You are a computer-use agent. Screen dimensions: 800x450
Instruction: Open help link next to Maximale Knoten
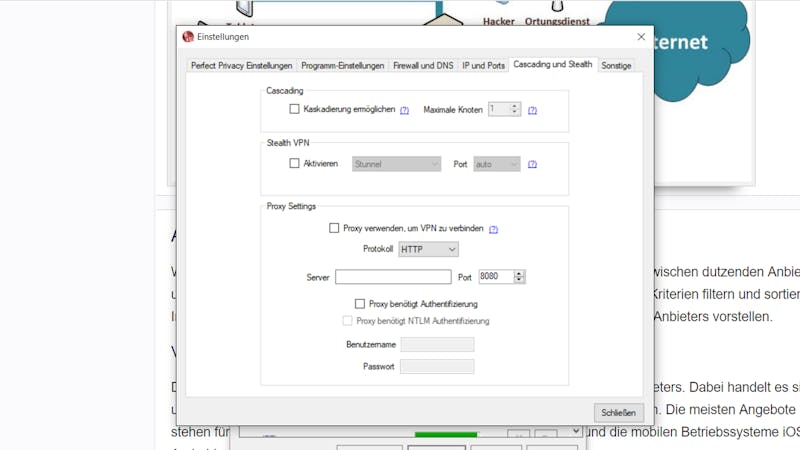pyautogui.click(x=532, y=110)
